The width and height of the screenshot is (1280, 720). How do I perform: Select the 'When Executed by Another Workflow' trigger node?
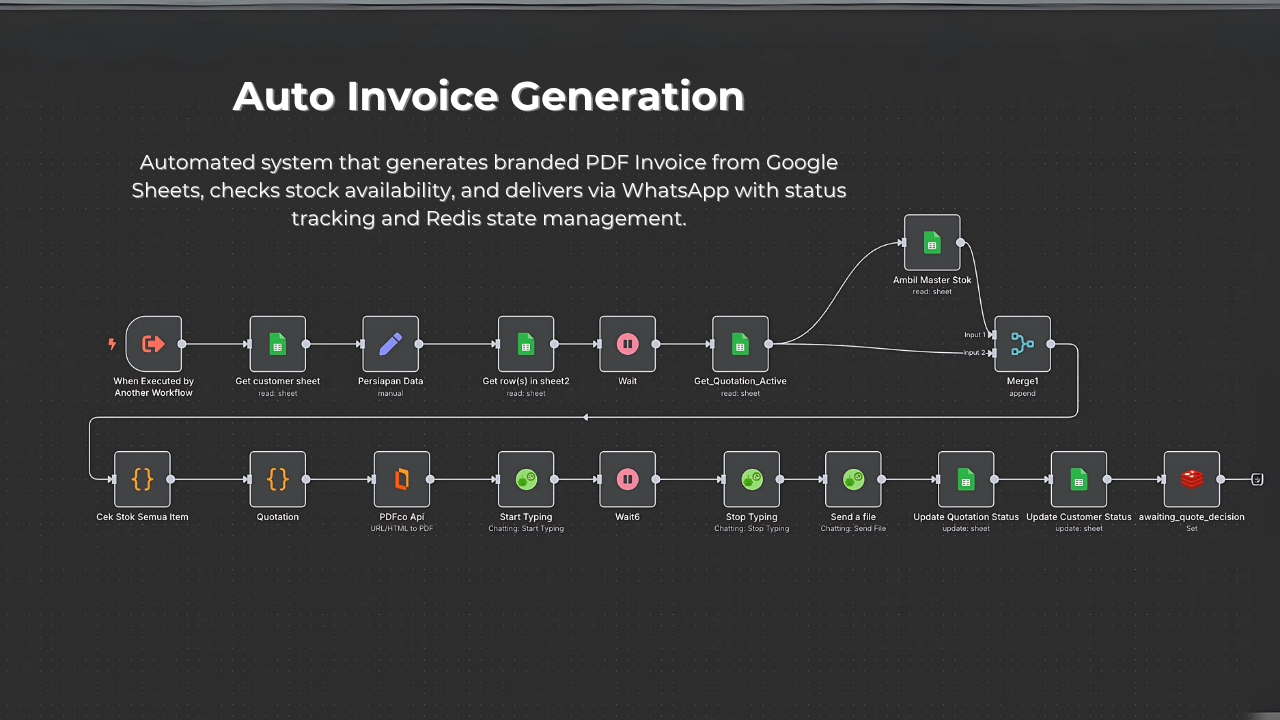tap(154, 344)
